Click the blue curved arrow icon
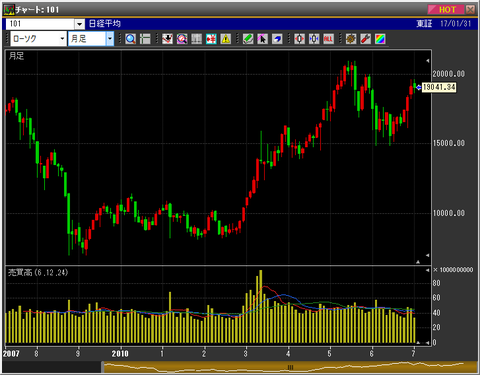Screen dimensions: 480x375 pyautogui.click(x=277, y=39)
